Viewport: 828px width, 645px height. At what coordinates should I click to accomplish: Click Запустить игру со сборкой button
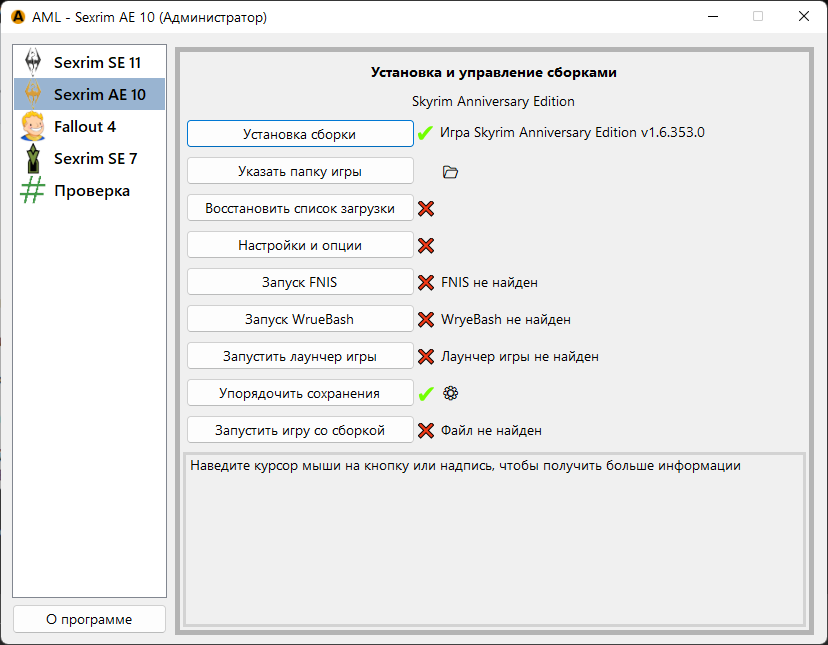pyautogui.click(x=300, y=430)
